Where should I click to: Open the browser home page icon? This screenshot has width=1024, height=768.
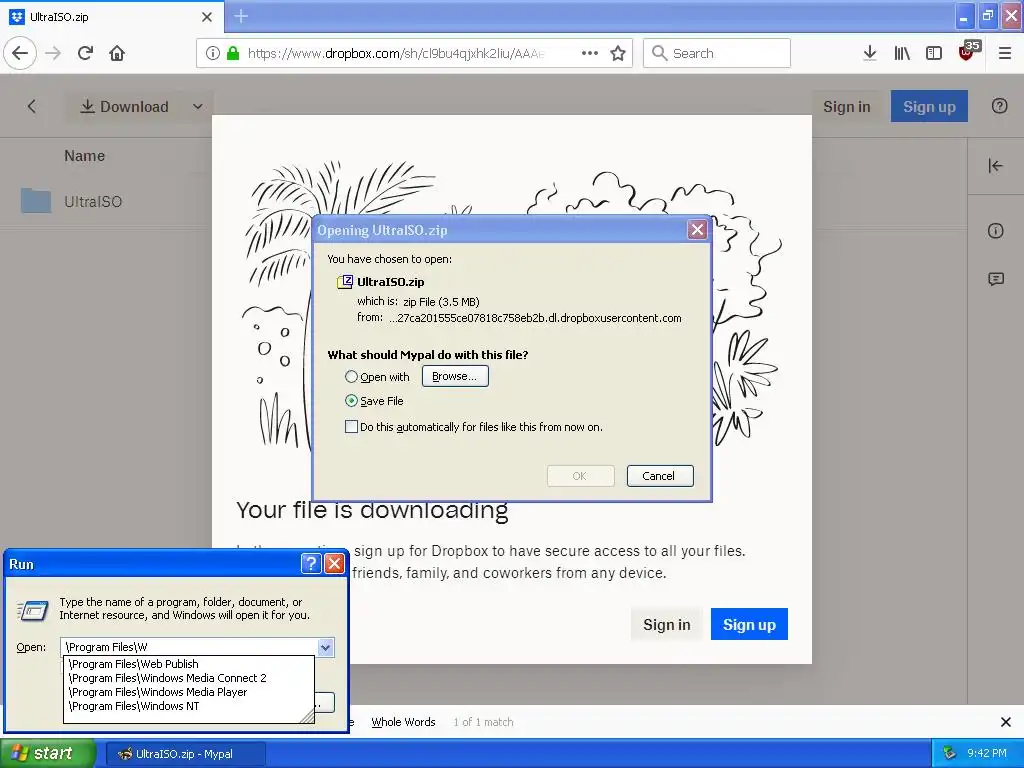coord(117,53)
